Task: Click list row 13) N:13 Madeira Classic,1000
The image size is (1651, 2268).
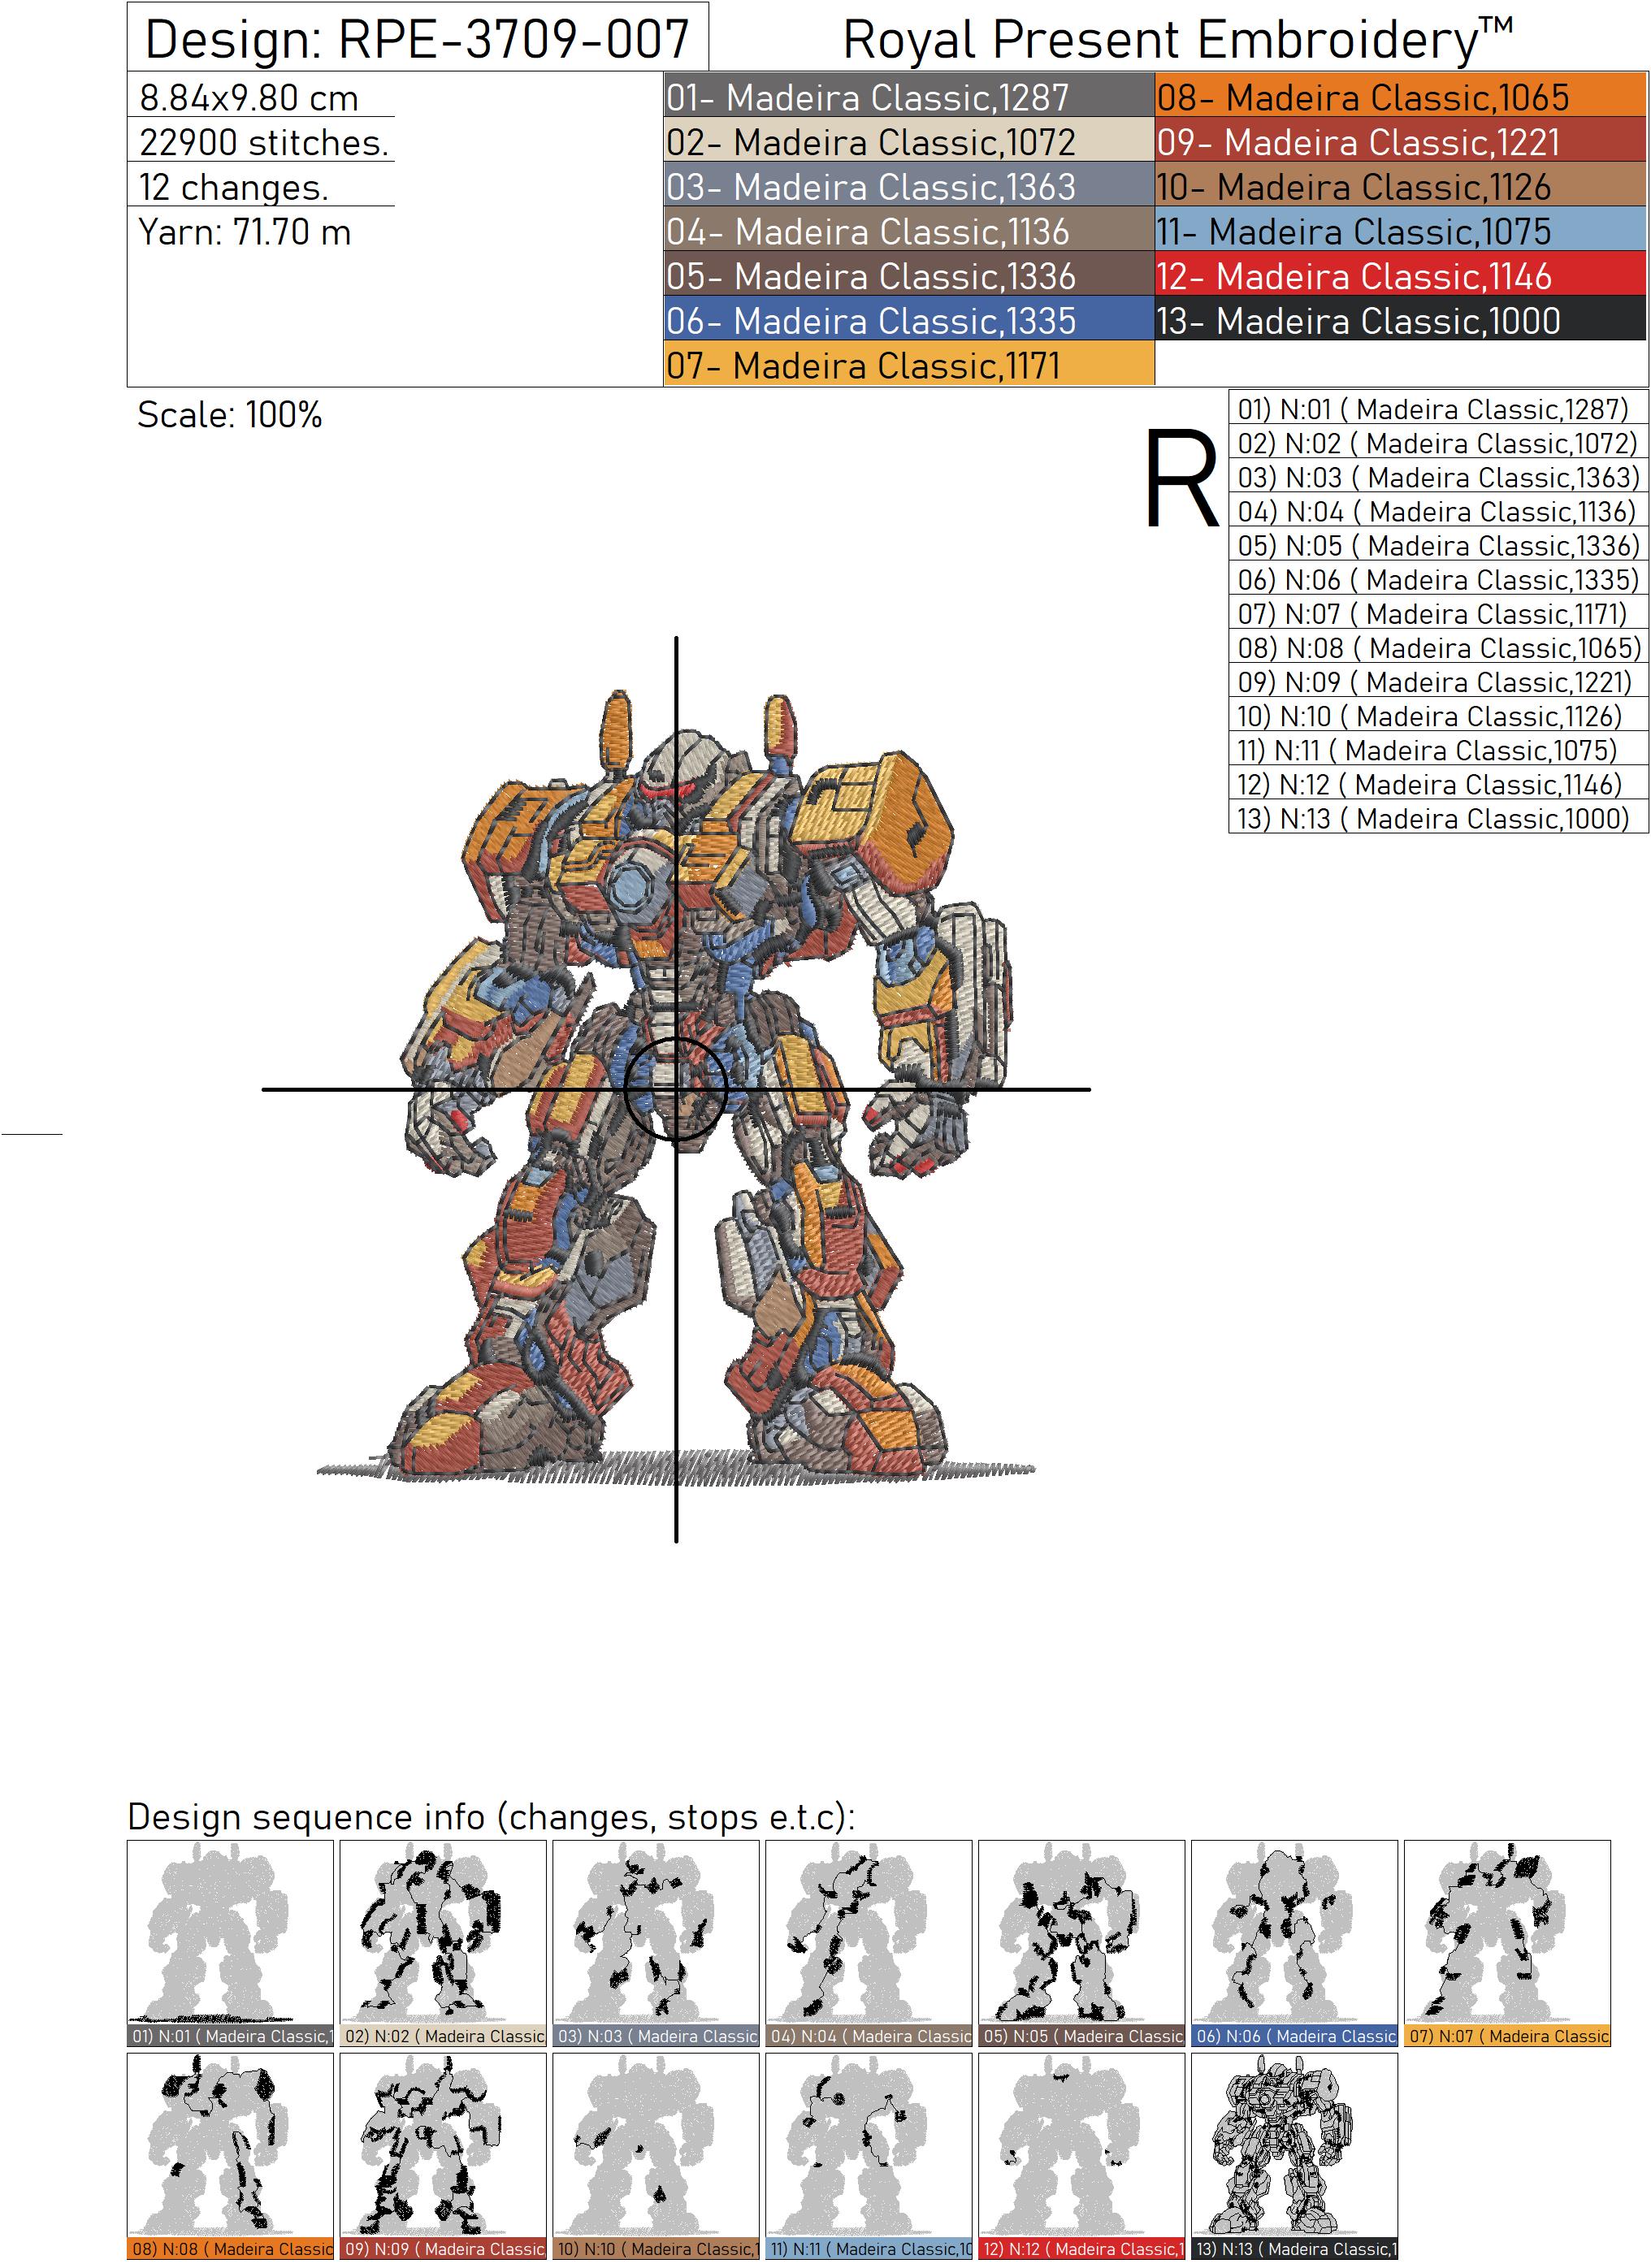Action: click(x=1438, y=818)
